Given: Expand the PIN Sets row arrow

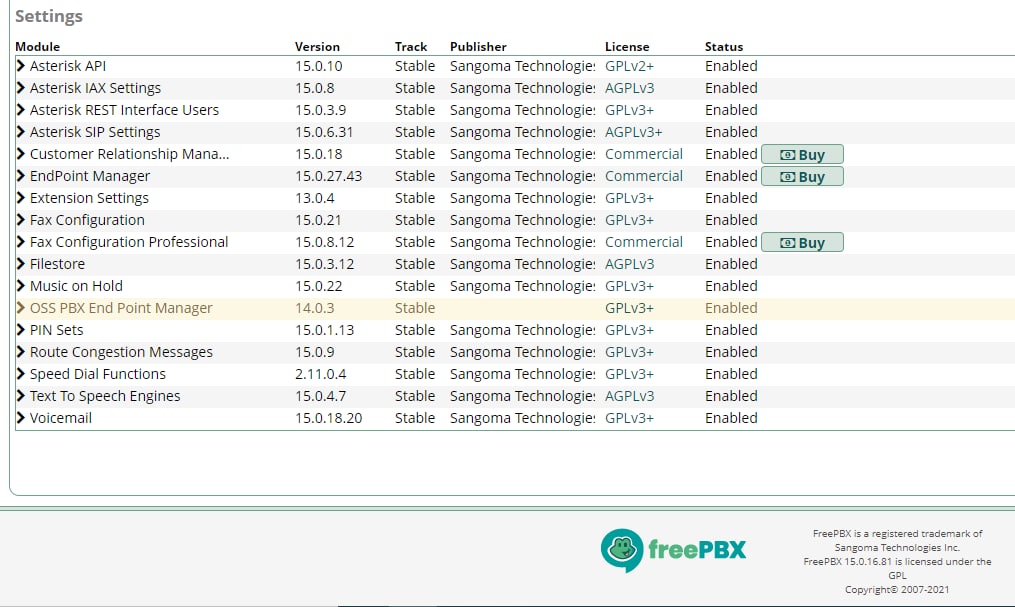Looking at the screenshot, I should pyautogui.click(x=21, y=330).
